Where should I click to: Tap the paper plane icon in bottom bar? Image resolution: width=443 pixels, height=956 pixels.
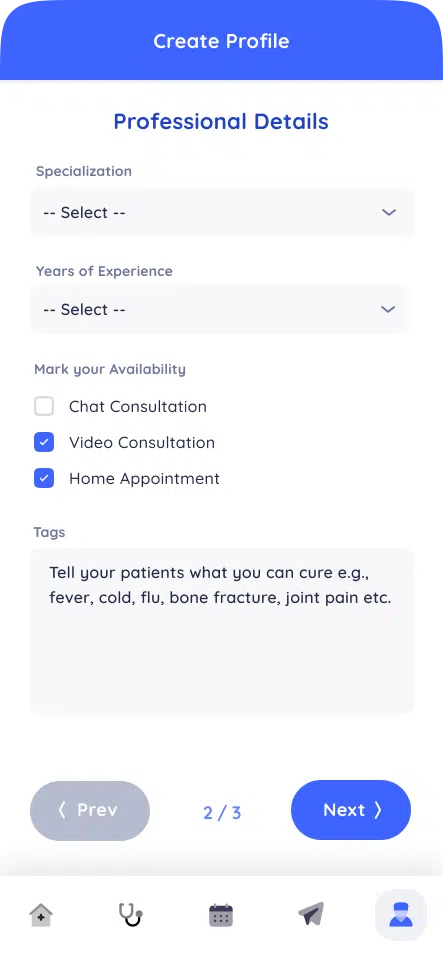coord(311,914)
